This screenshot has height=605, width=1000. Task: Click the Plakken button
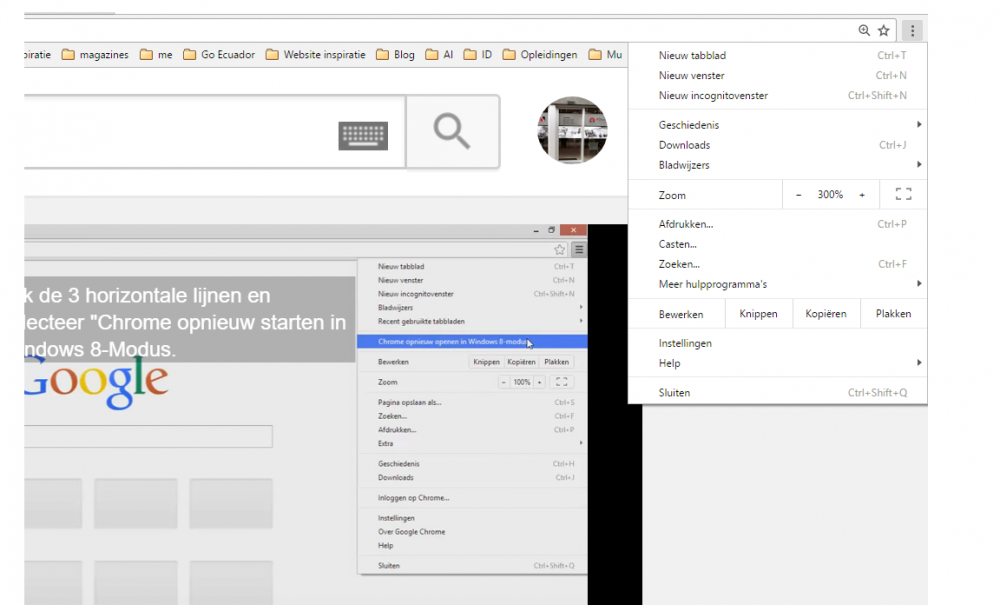coord(893,314)
